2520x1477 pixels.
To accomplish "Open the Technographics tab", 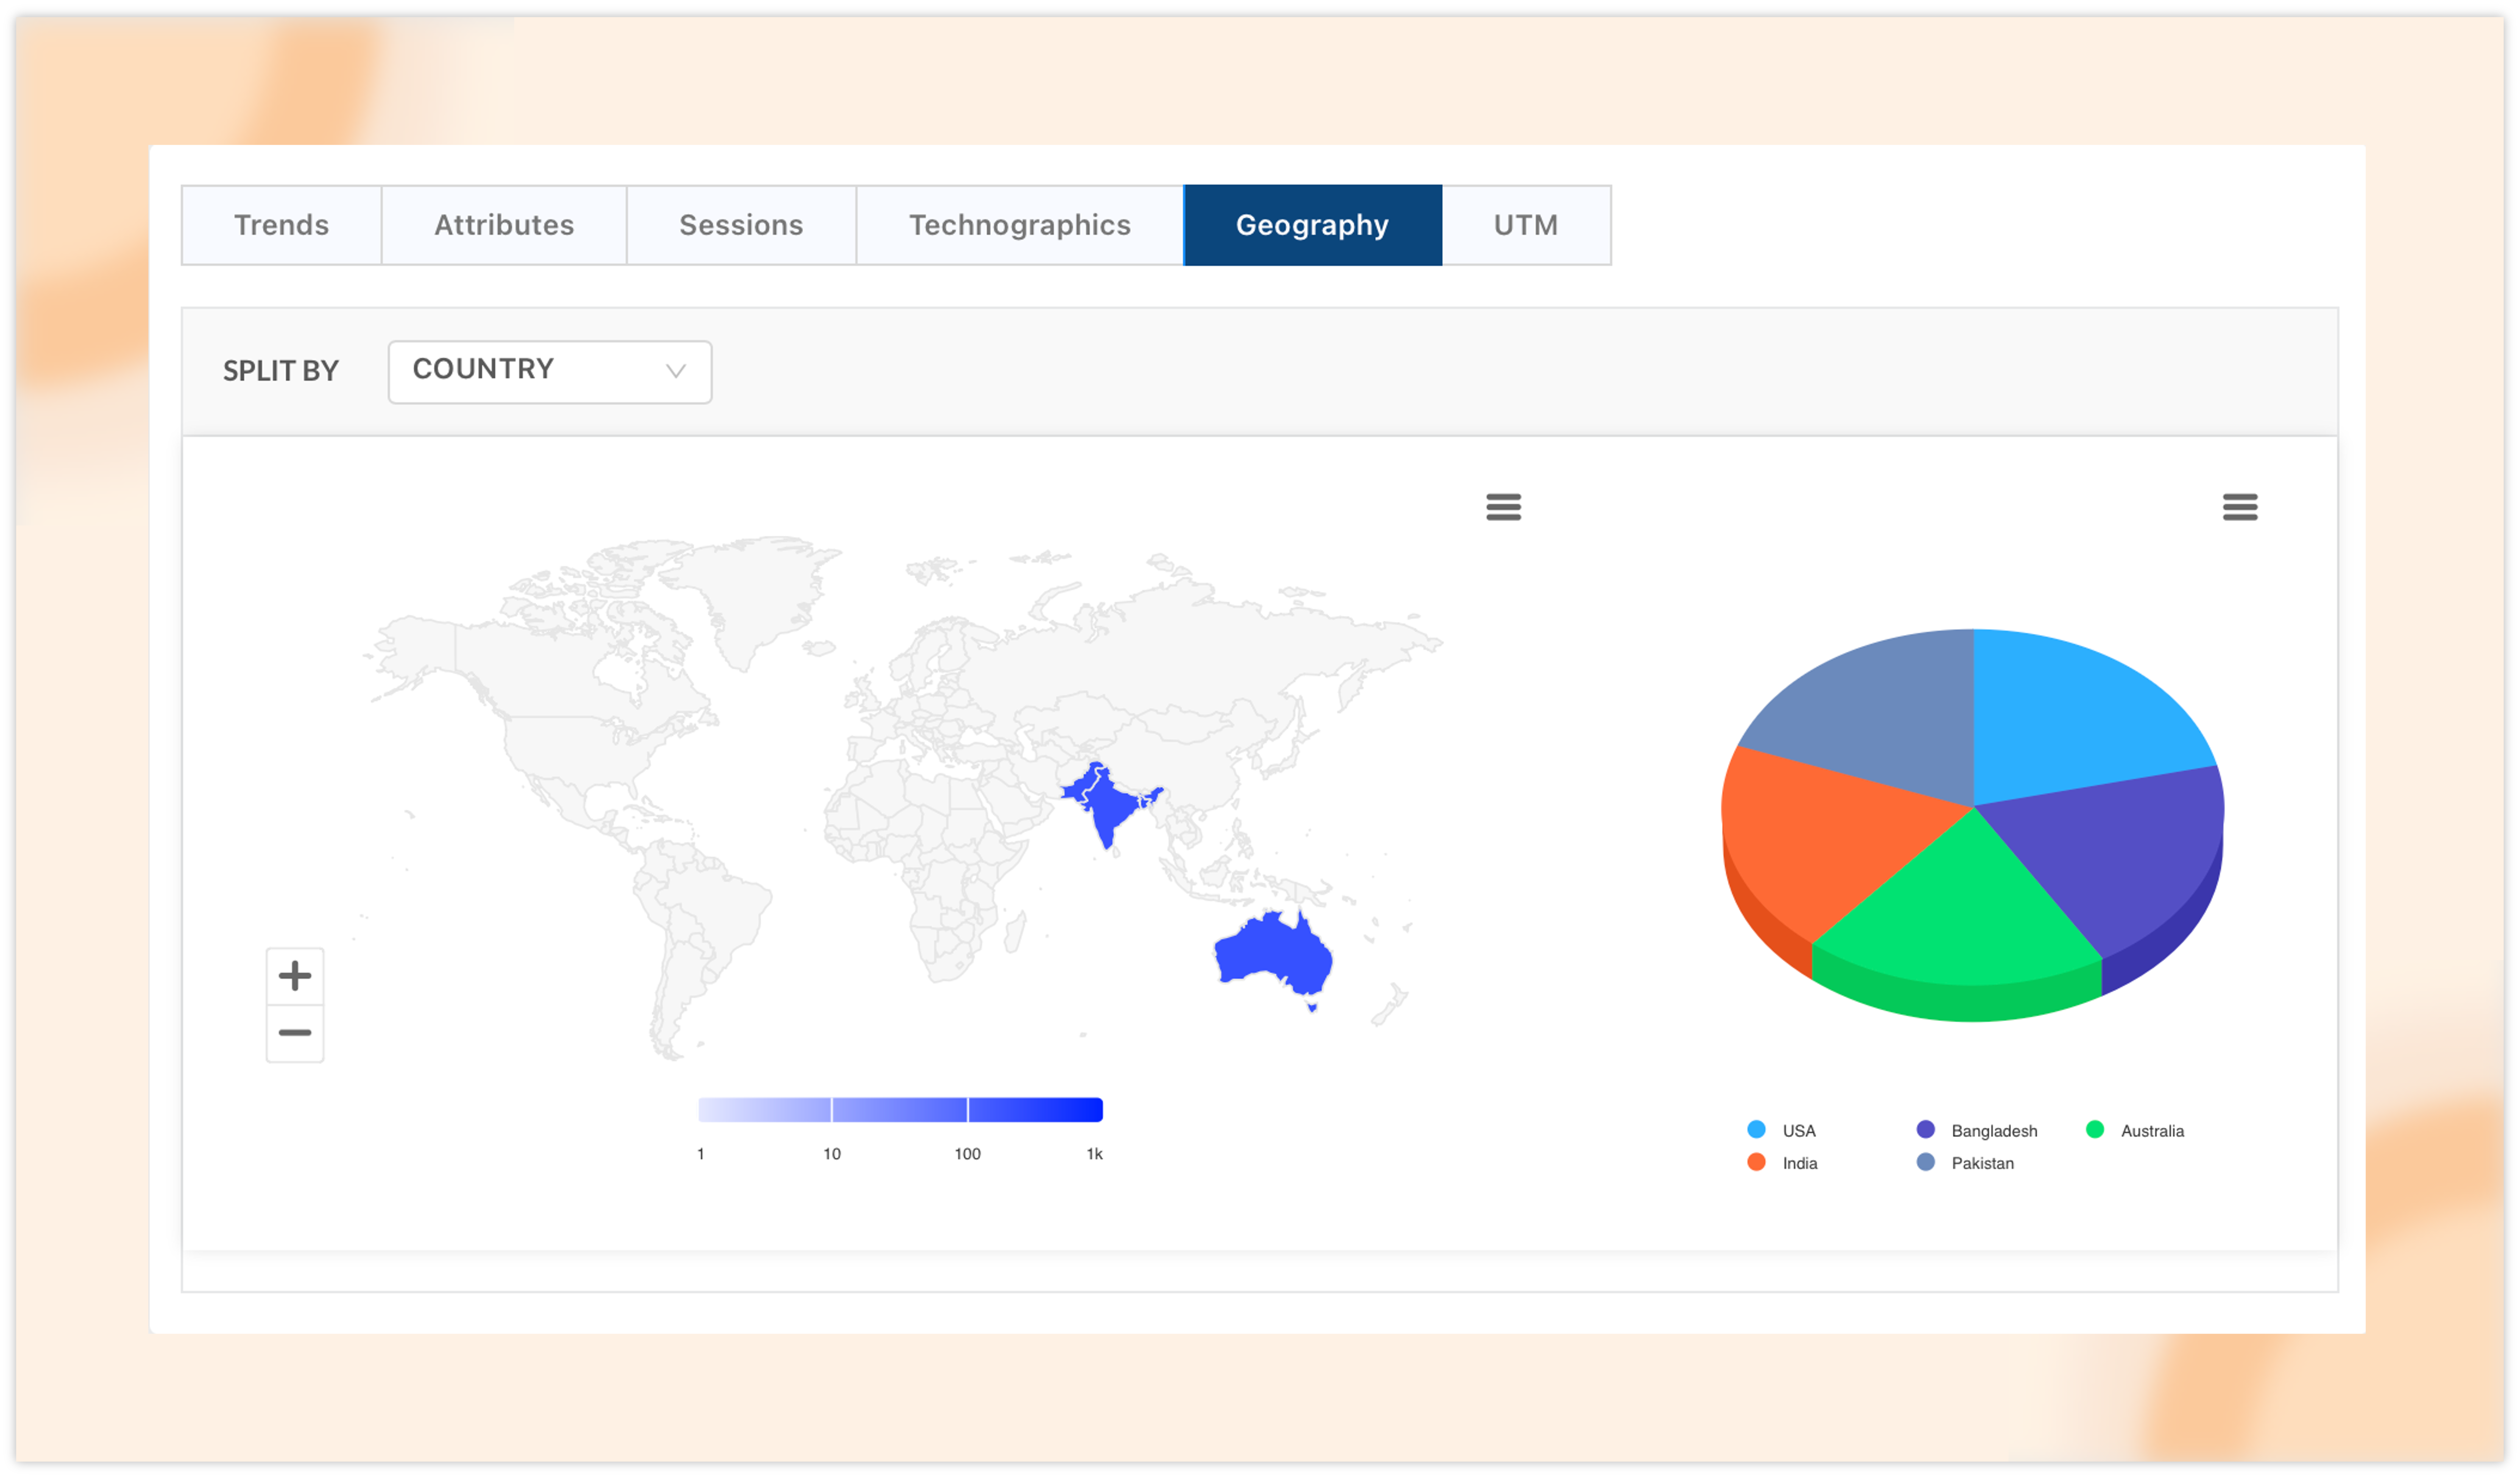I will point(1019,225).
